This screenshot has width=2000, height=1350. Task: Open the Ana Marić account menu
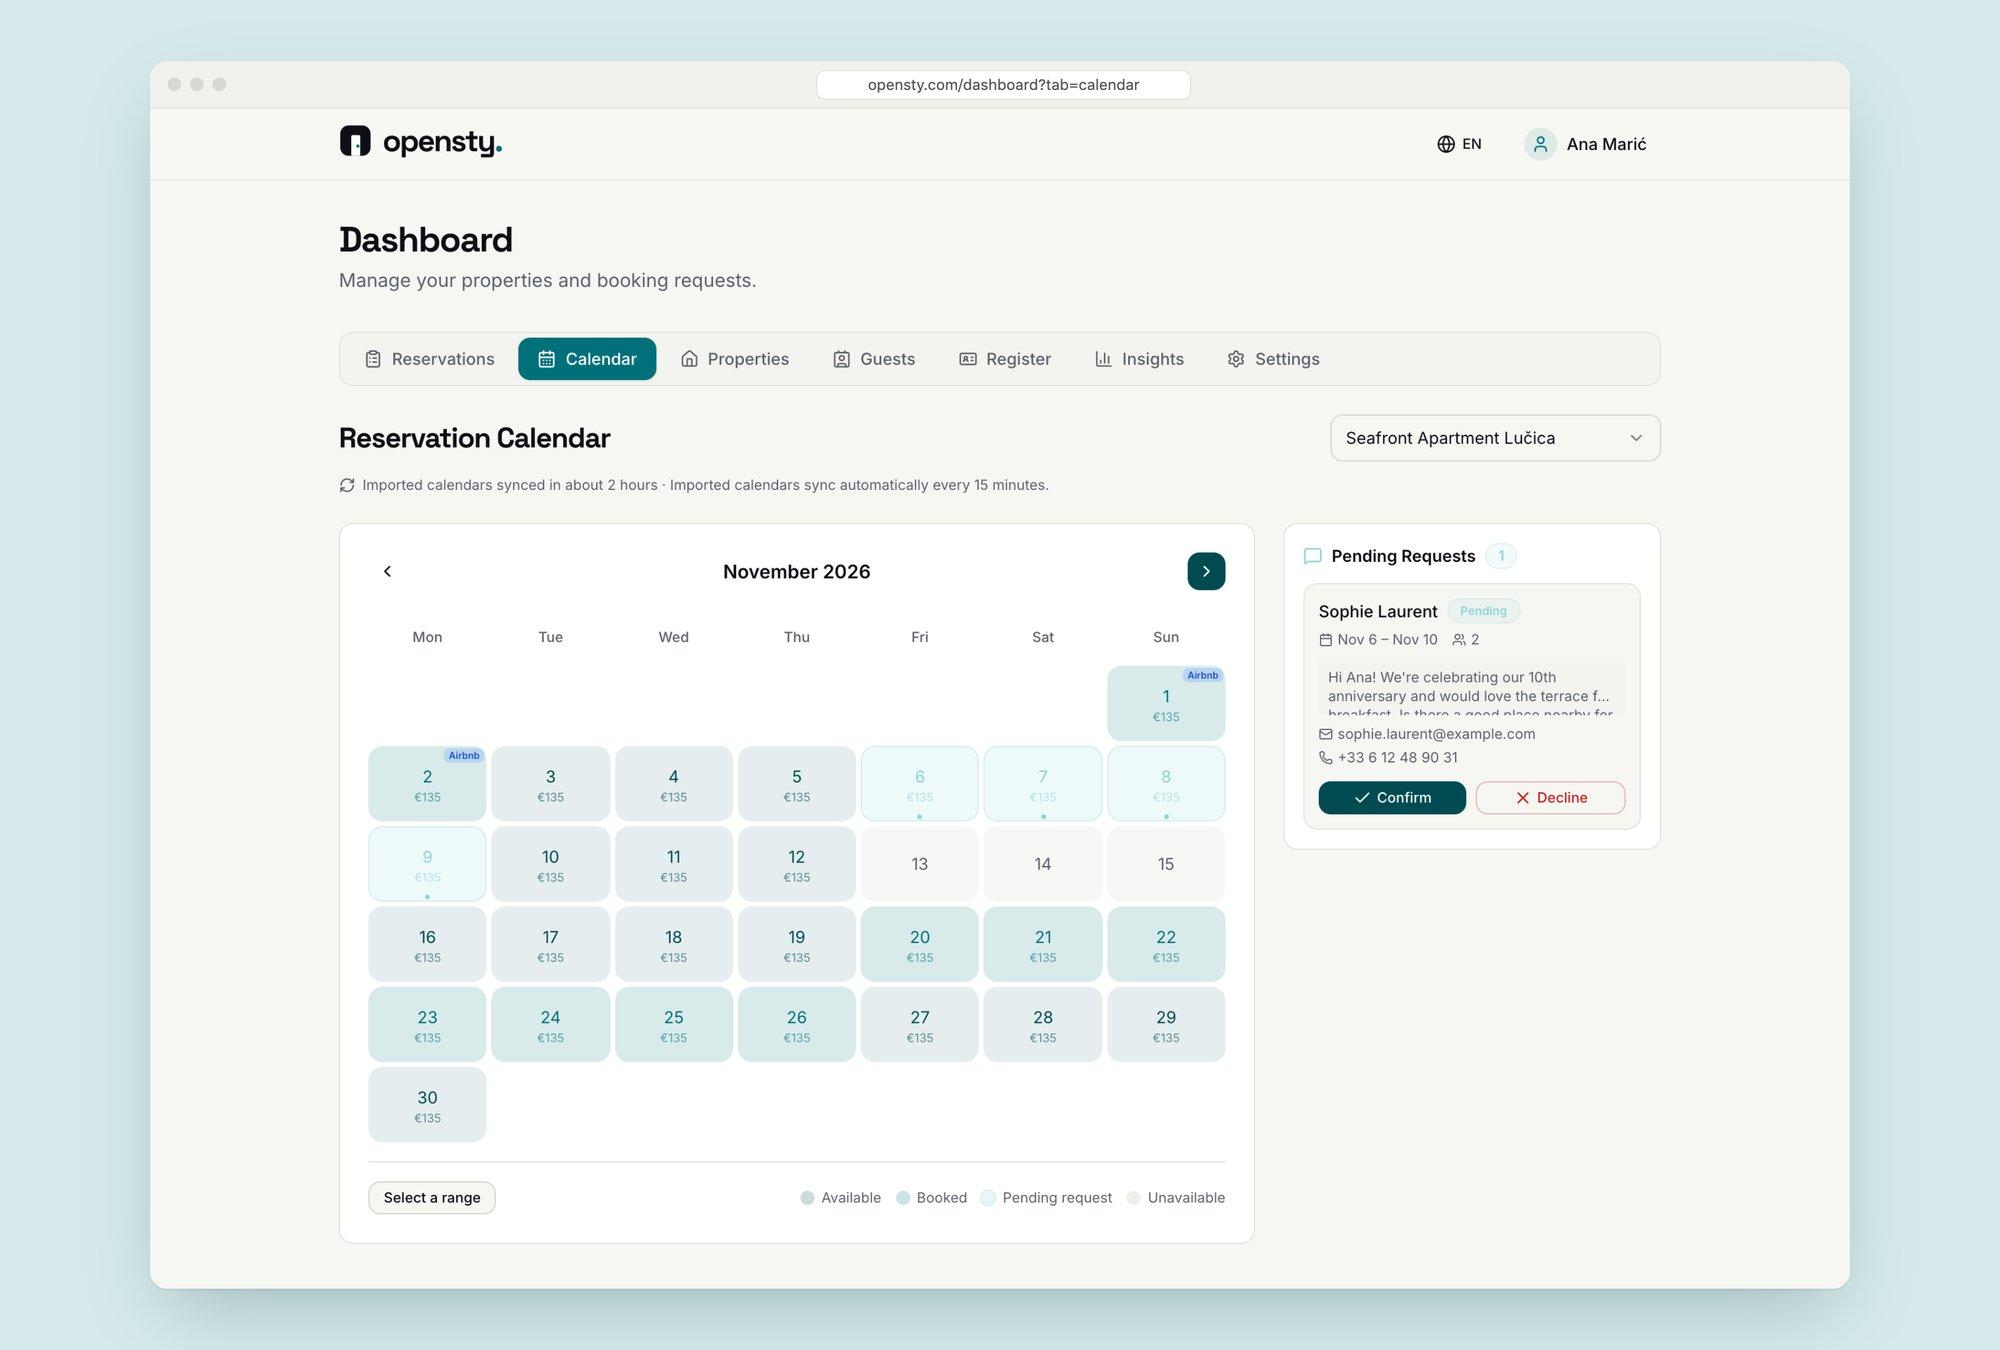click(1585, 144)
